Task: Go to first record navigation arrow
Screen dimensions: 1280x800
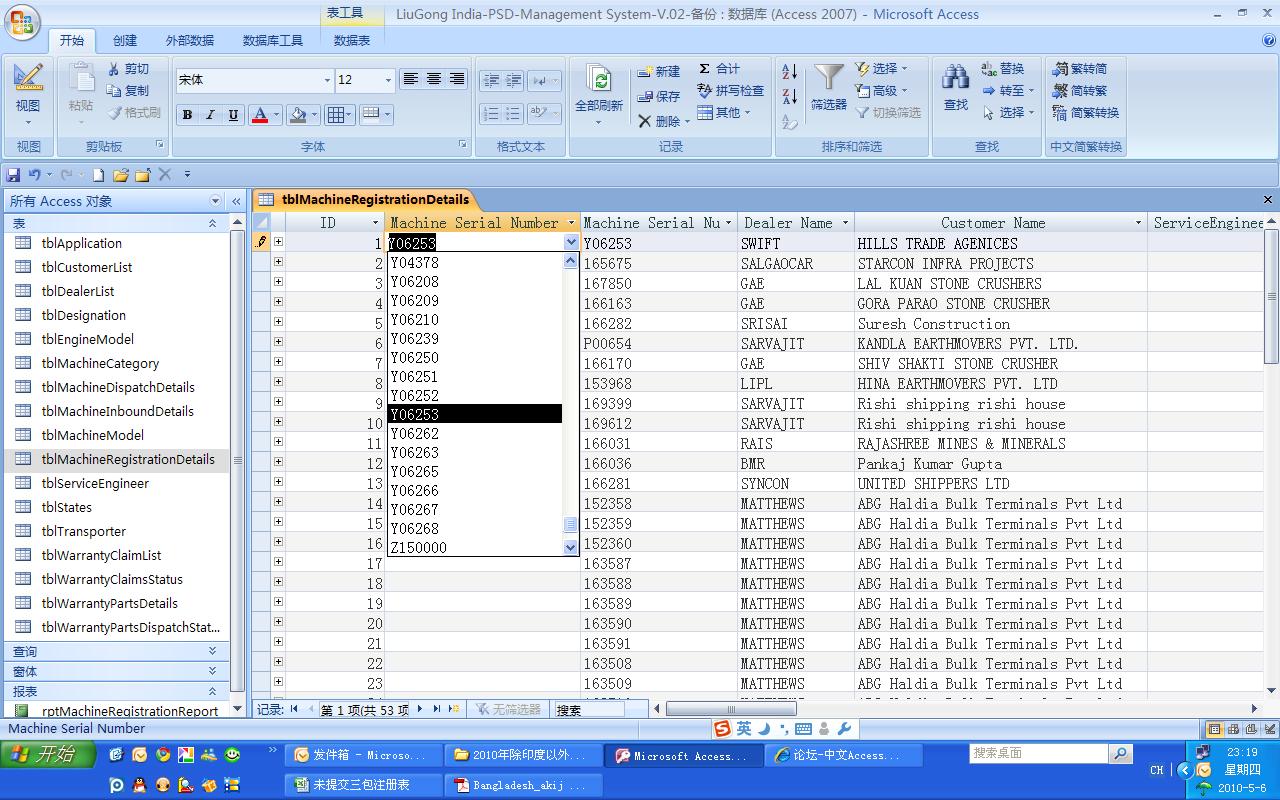Action: 294,709
